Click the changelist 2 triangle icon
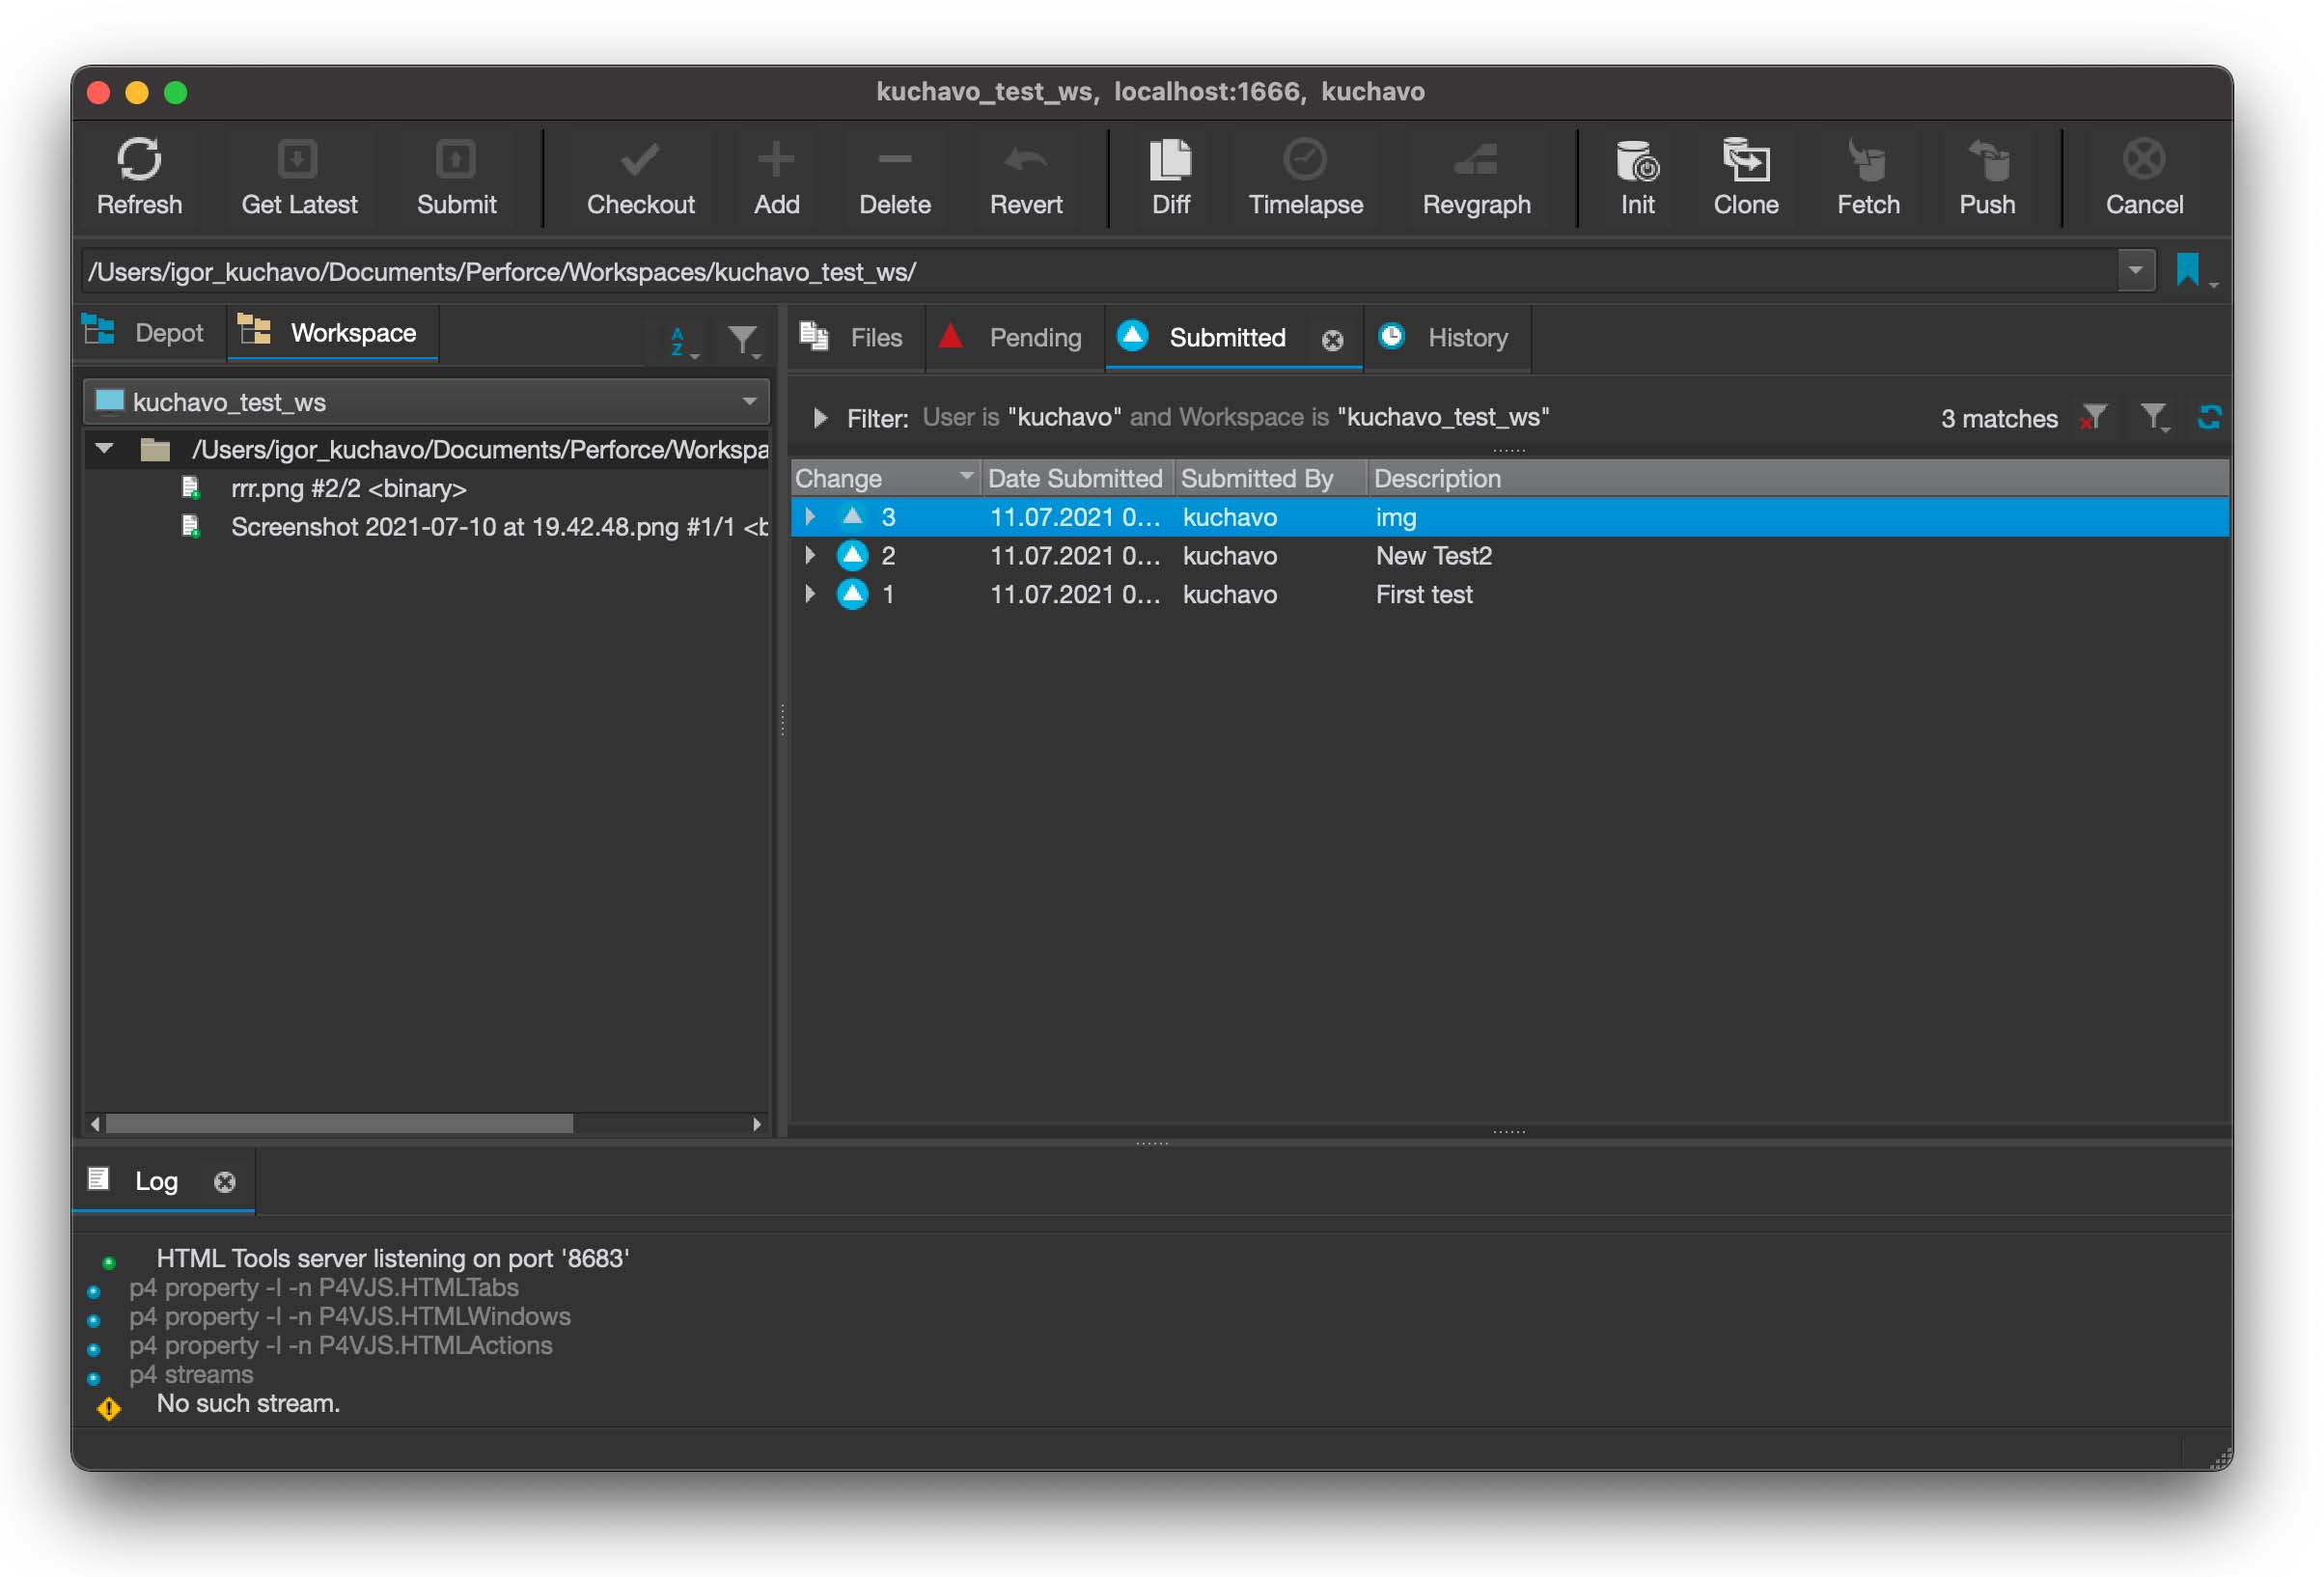Screen dimensions: 2324x1577 point(852,555)
